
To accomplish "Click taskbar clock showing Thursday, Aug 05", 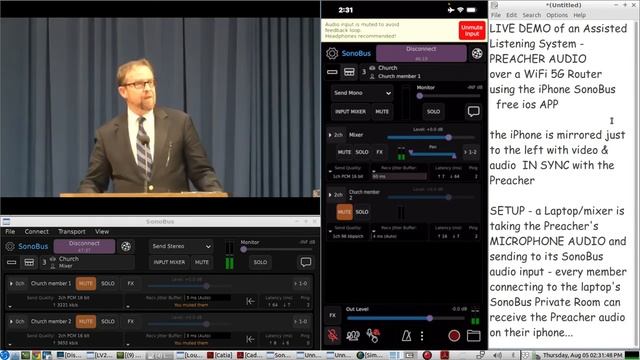I will (x=582, y=356).
